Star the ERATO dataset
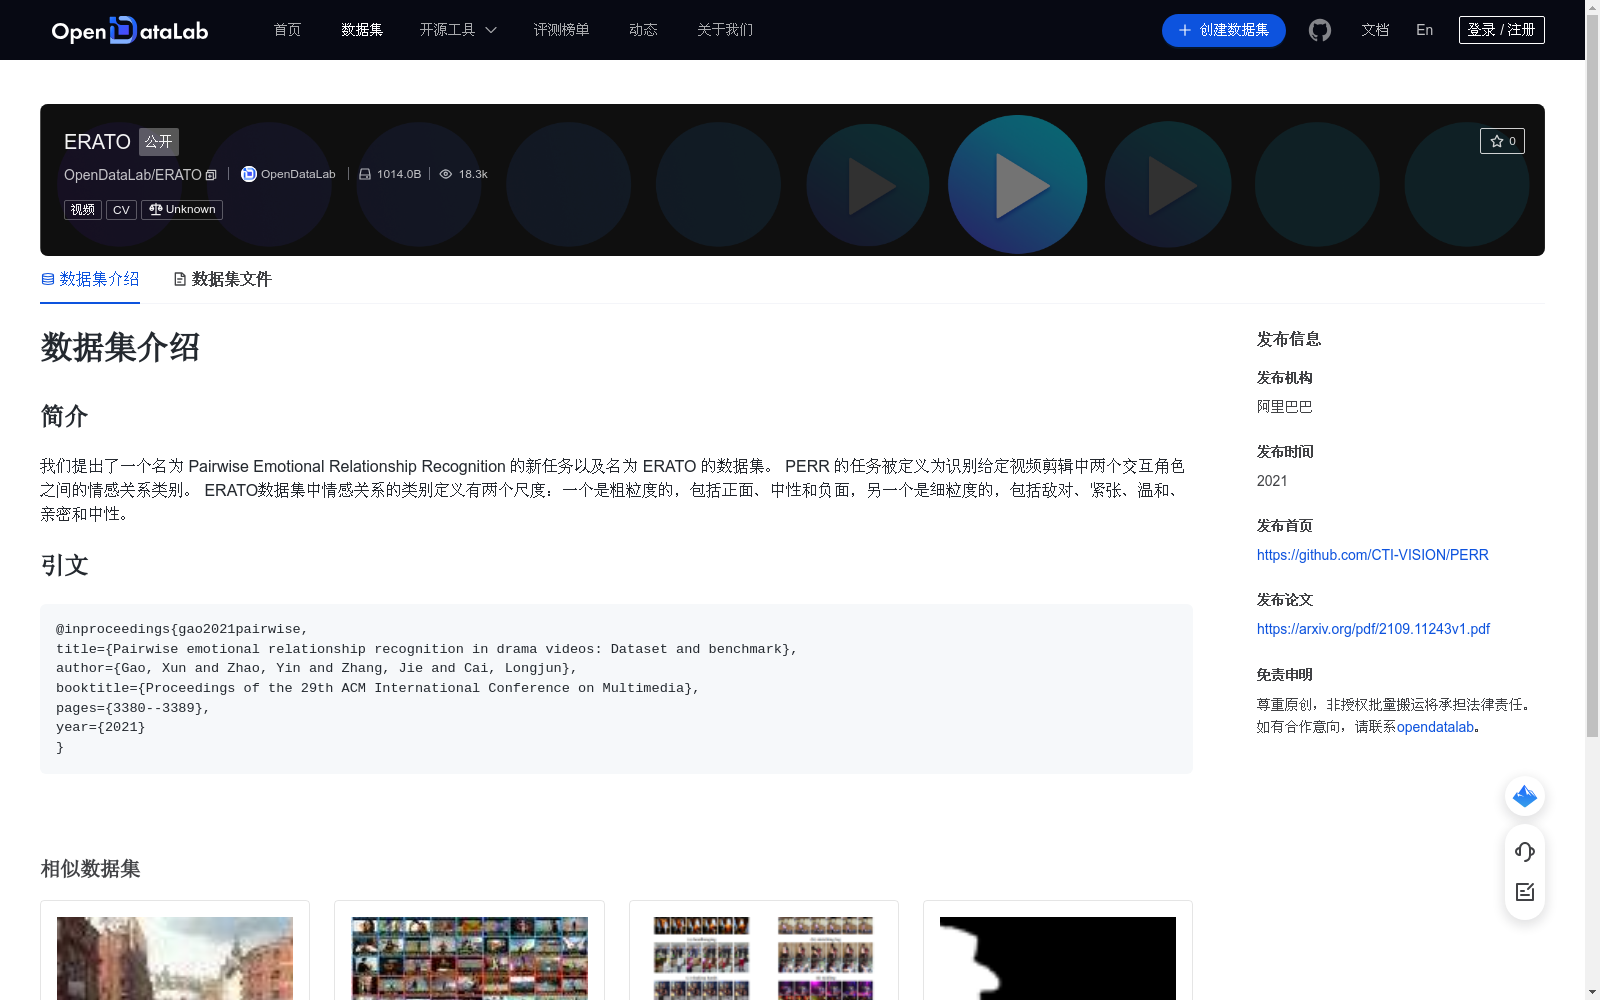Screen dimensions: 1600x1000 (x=1502, y=141)
